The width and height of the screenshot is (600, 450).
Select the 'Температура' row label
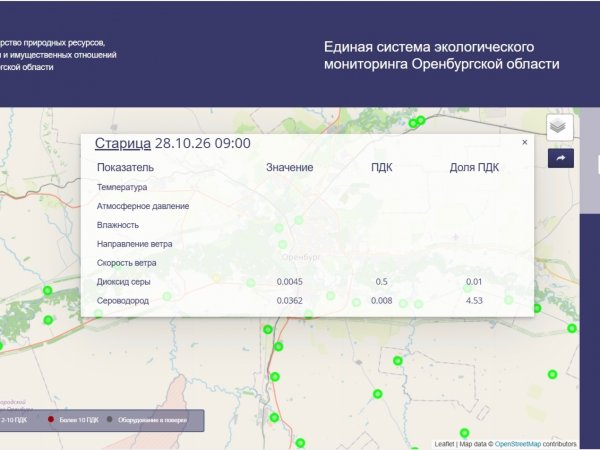pyautogui.click(x=122, y=187)
